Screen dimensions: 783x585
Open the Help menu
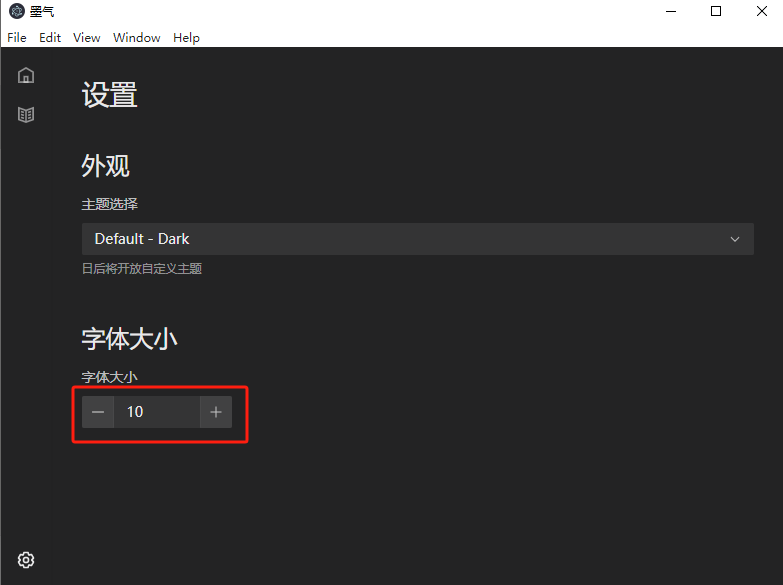coord(186,38)
